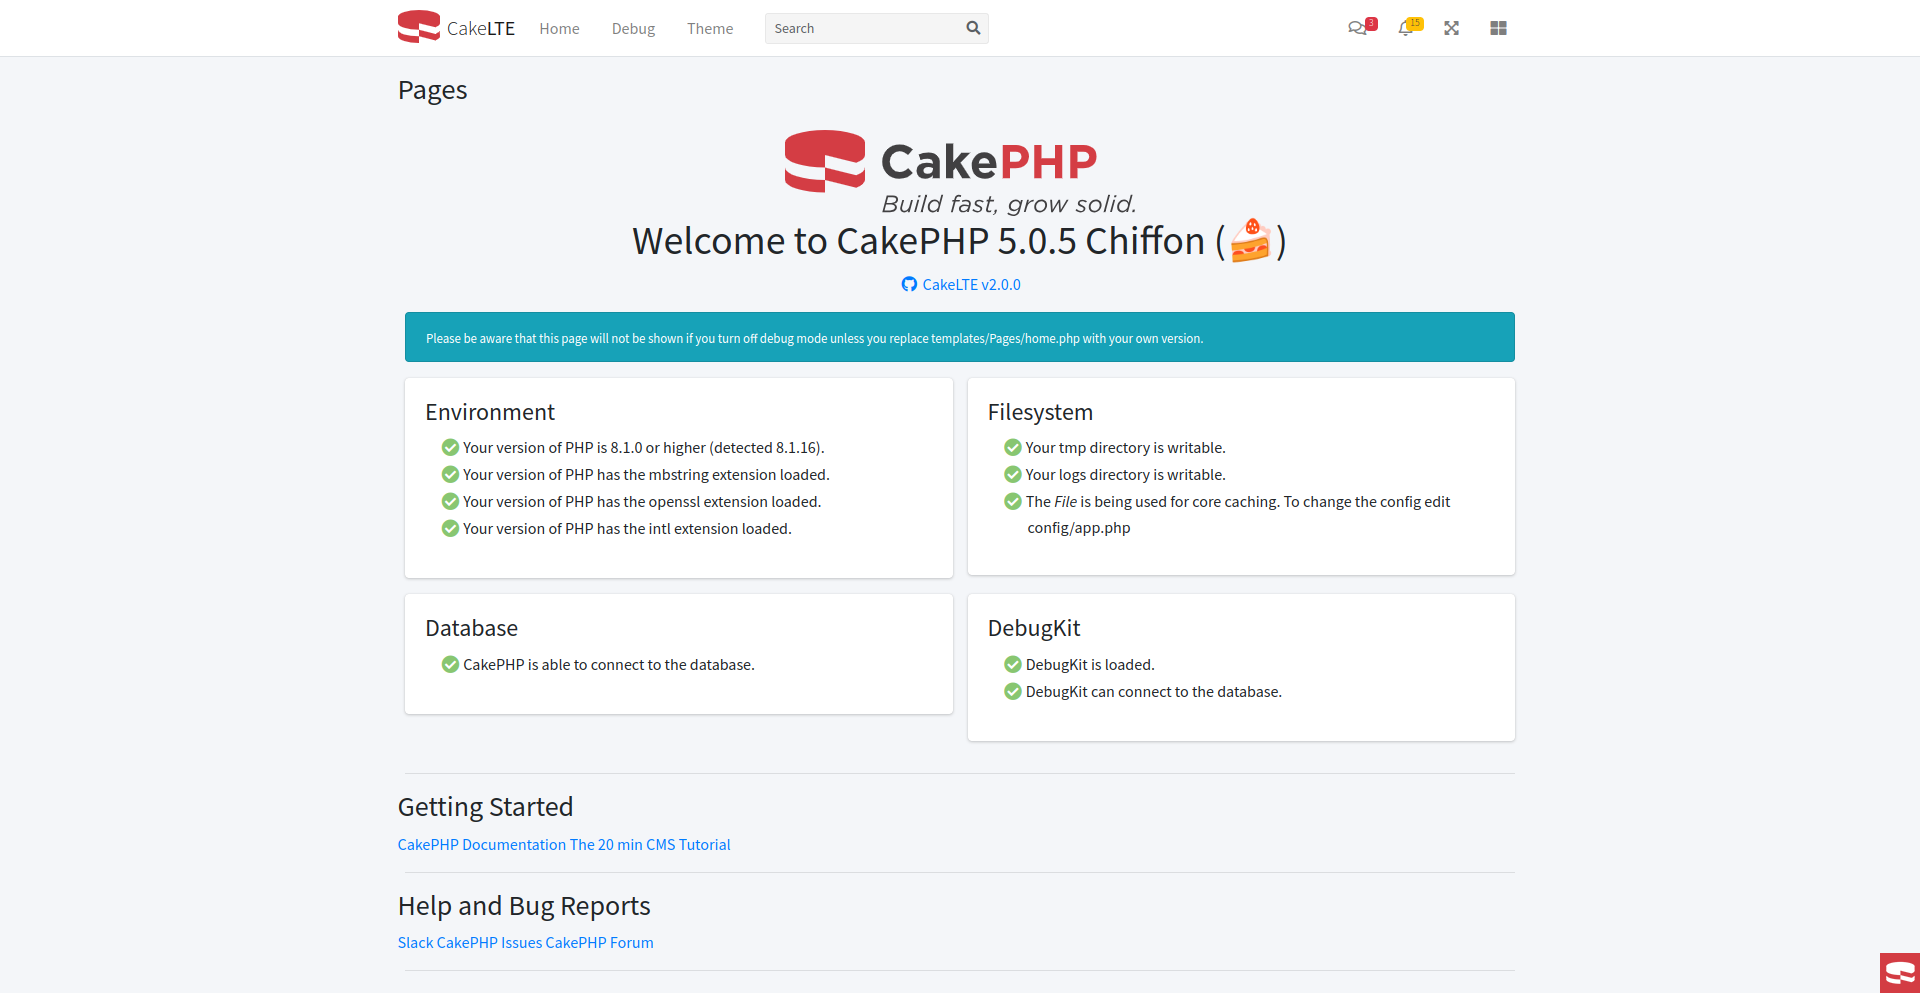Click 'DebugKit is loaded.' text
This screenshot has height=993, width=1920.
[x=1090, y=664]
